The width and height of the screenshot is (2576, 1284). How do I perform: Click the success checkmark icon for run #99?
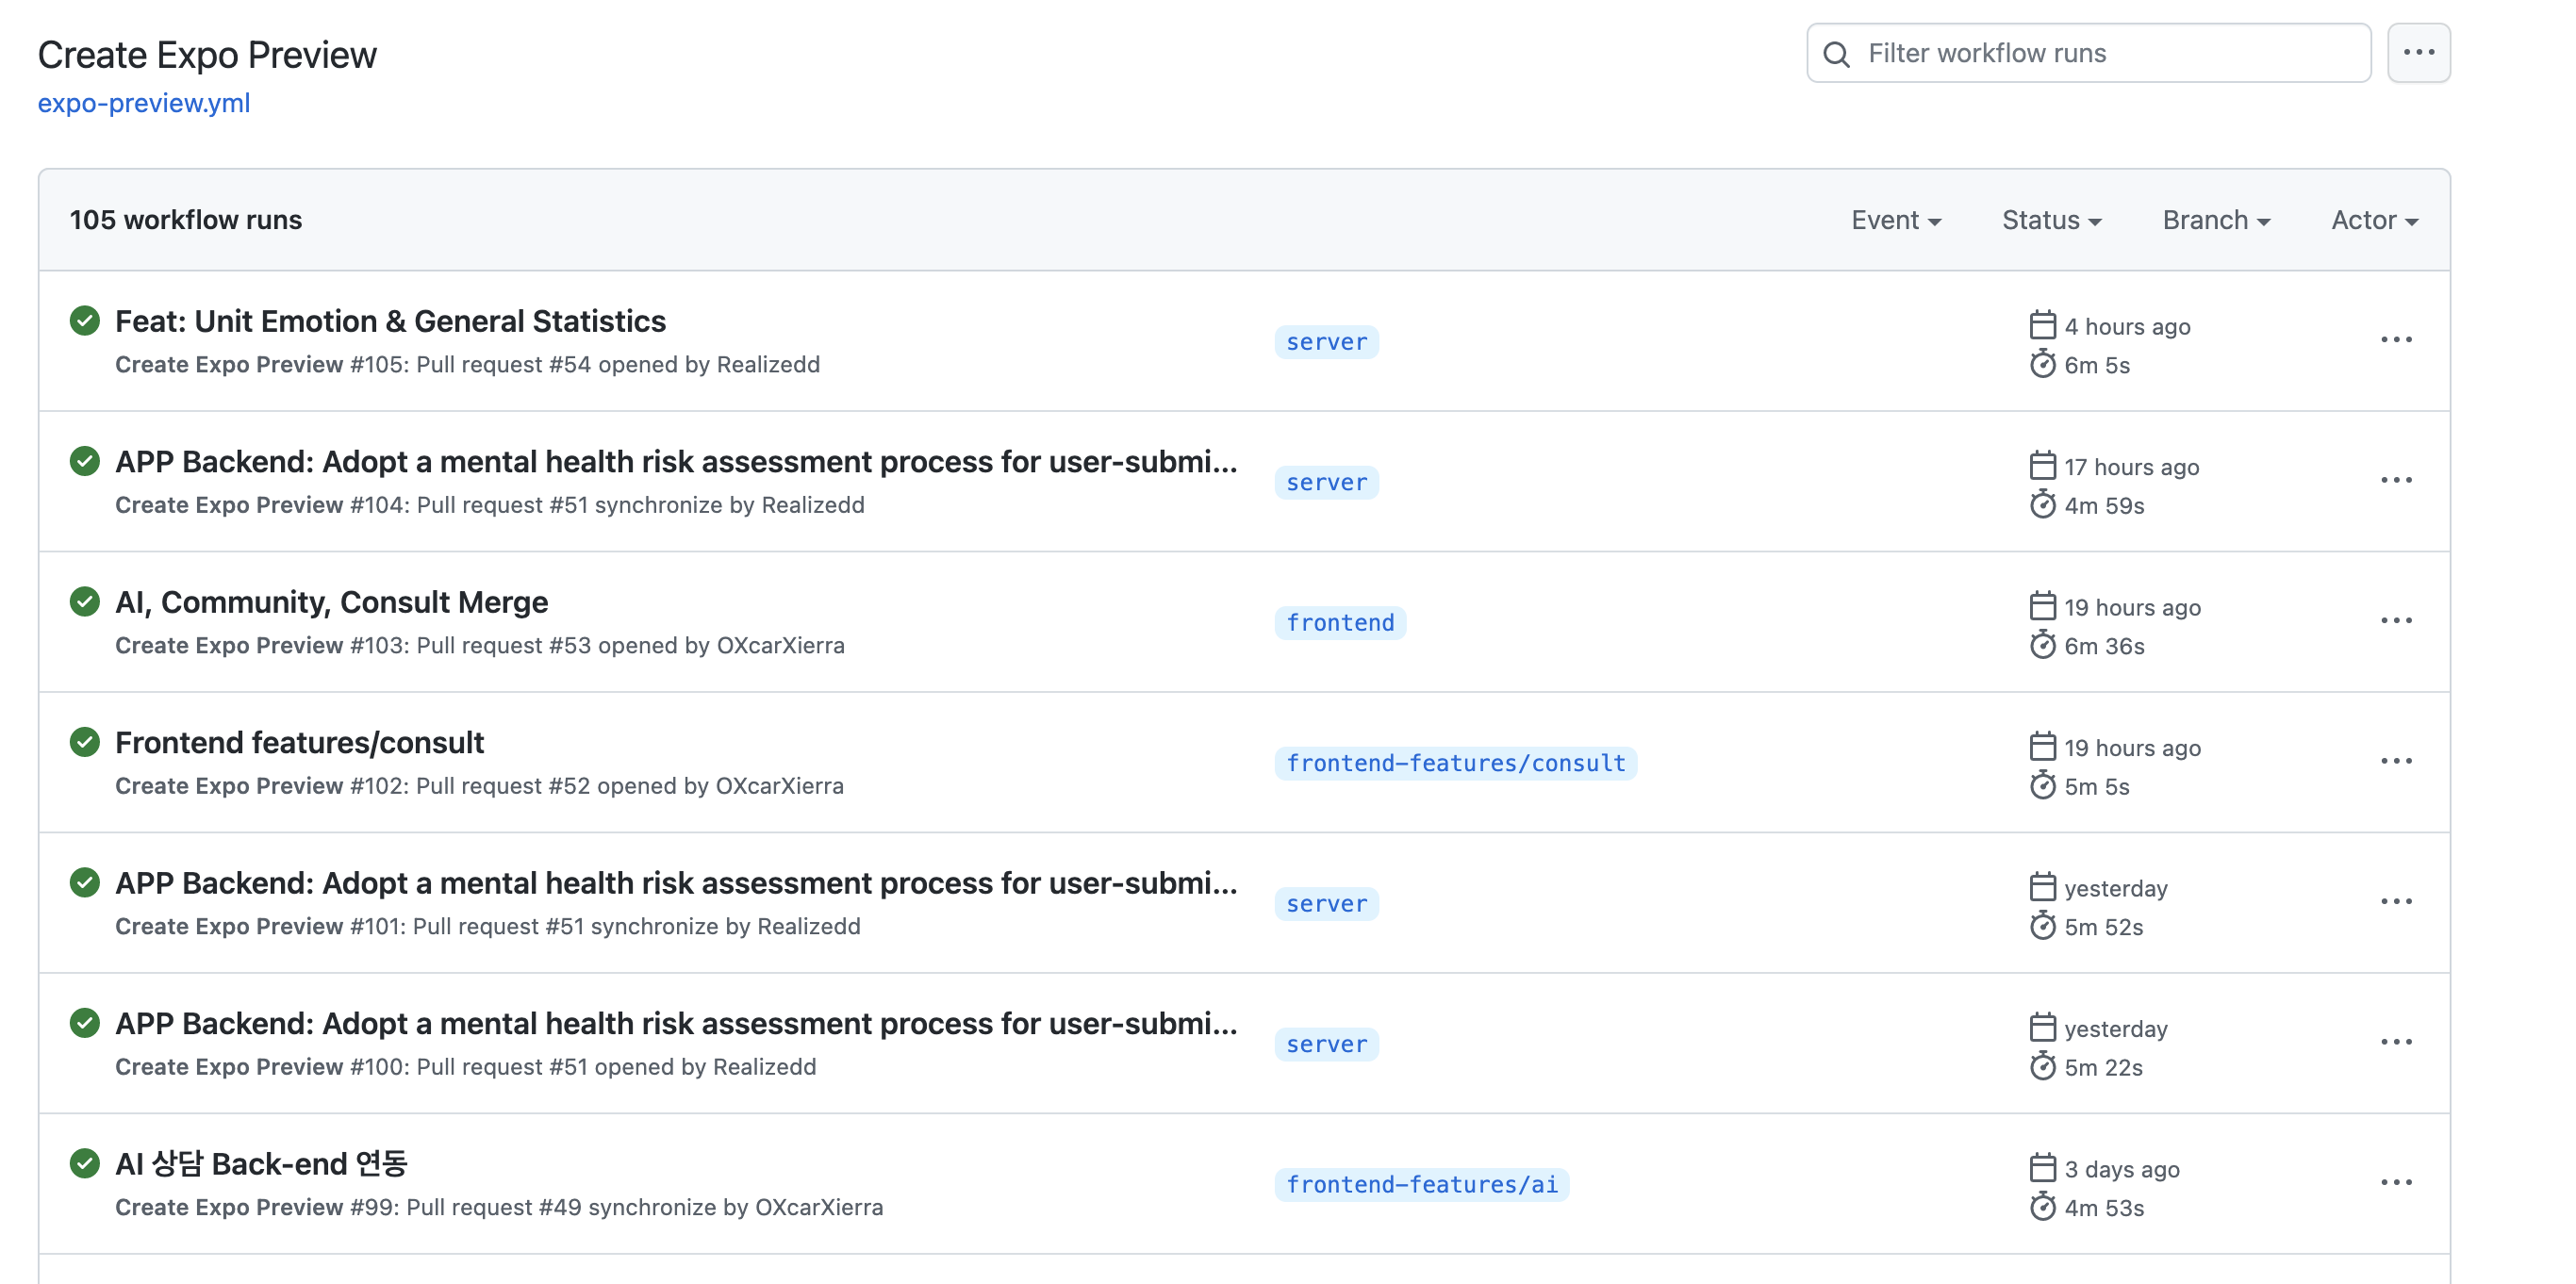point(85,1164)
